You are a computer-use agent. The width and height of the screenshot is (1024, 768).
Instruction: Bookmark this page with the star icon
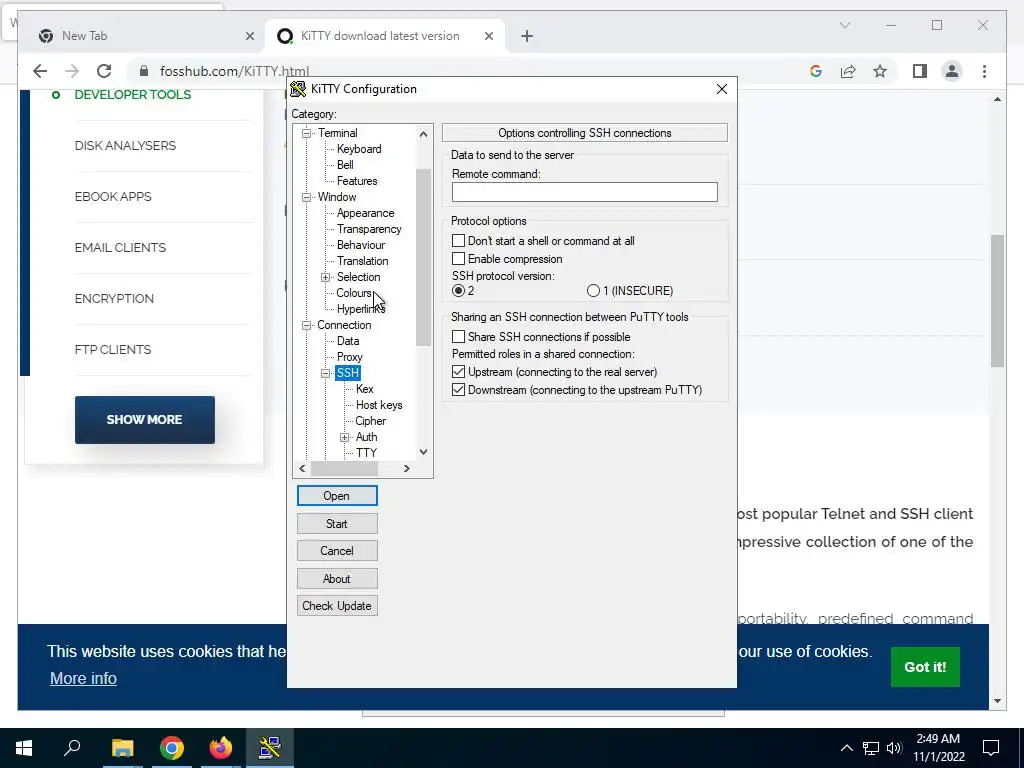tap(880, 71)
